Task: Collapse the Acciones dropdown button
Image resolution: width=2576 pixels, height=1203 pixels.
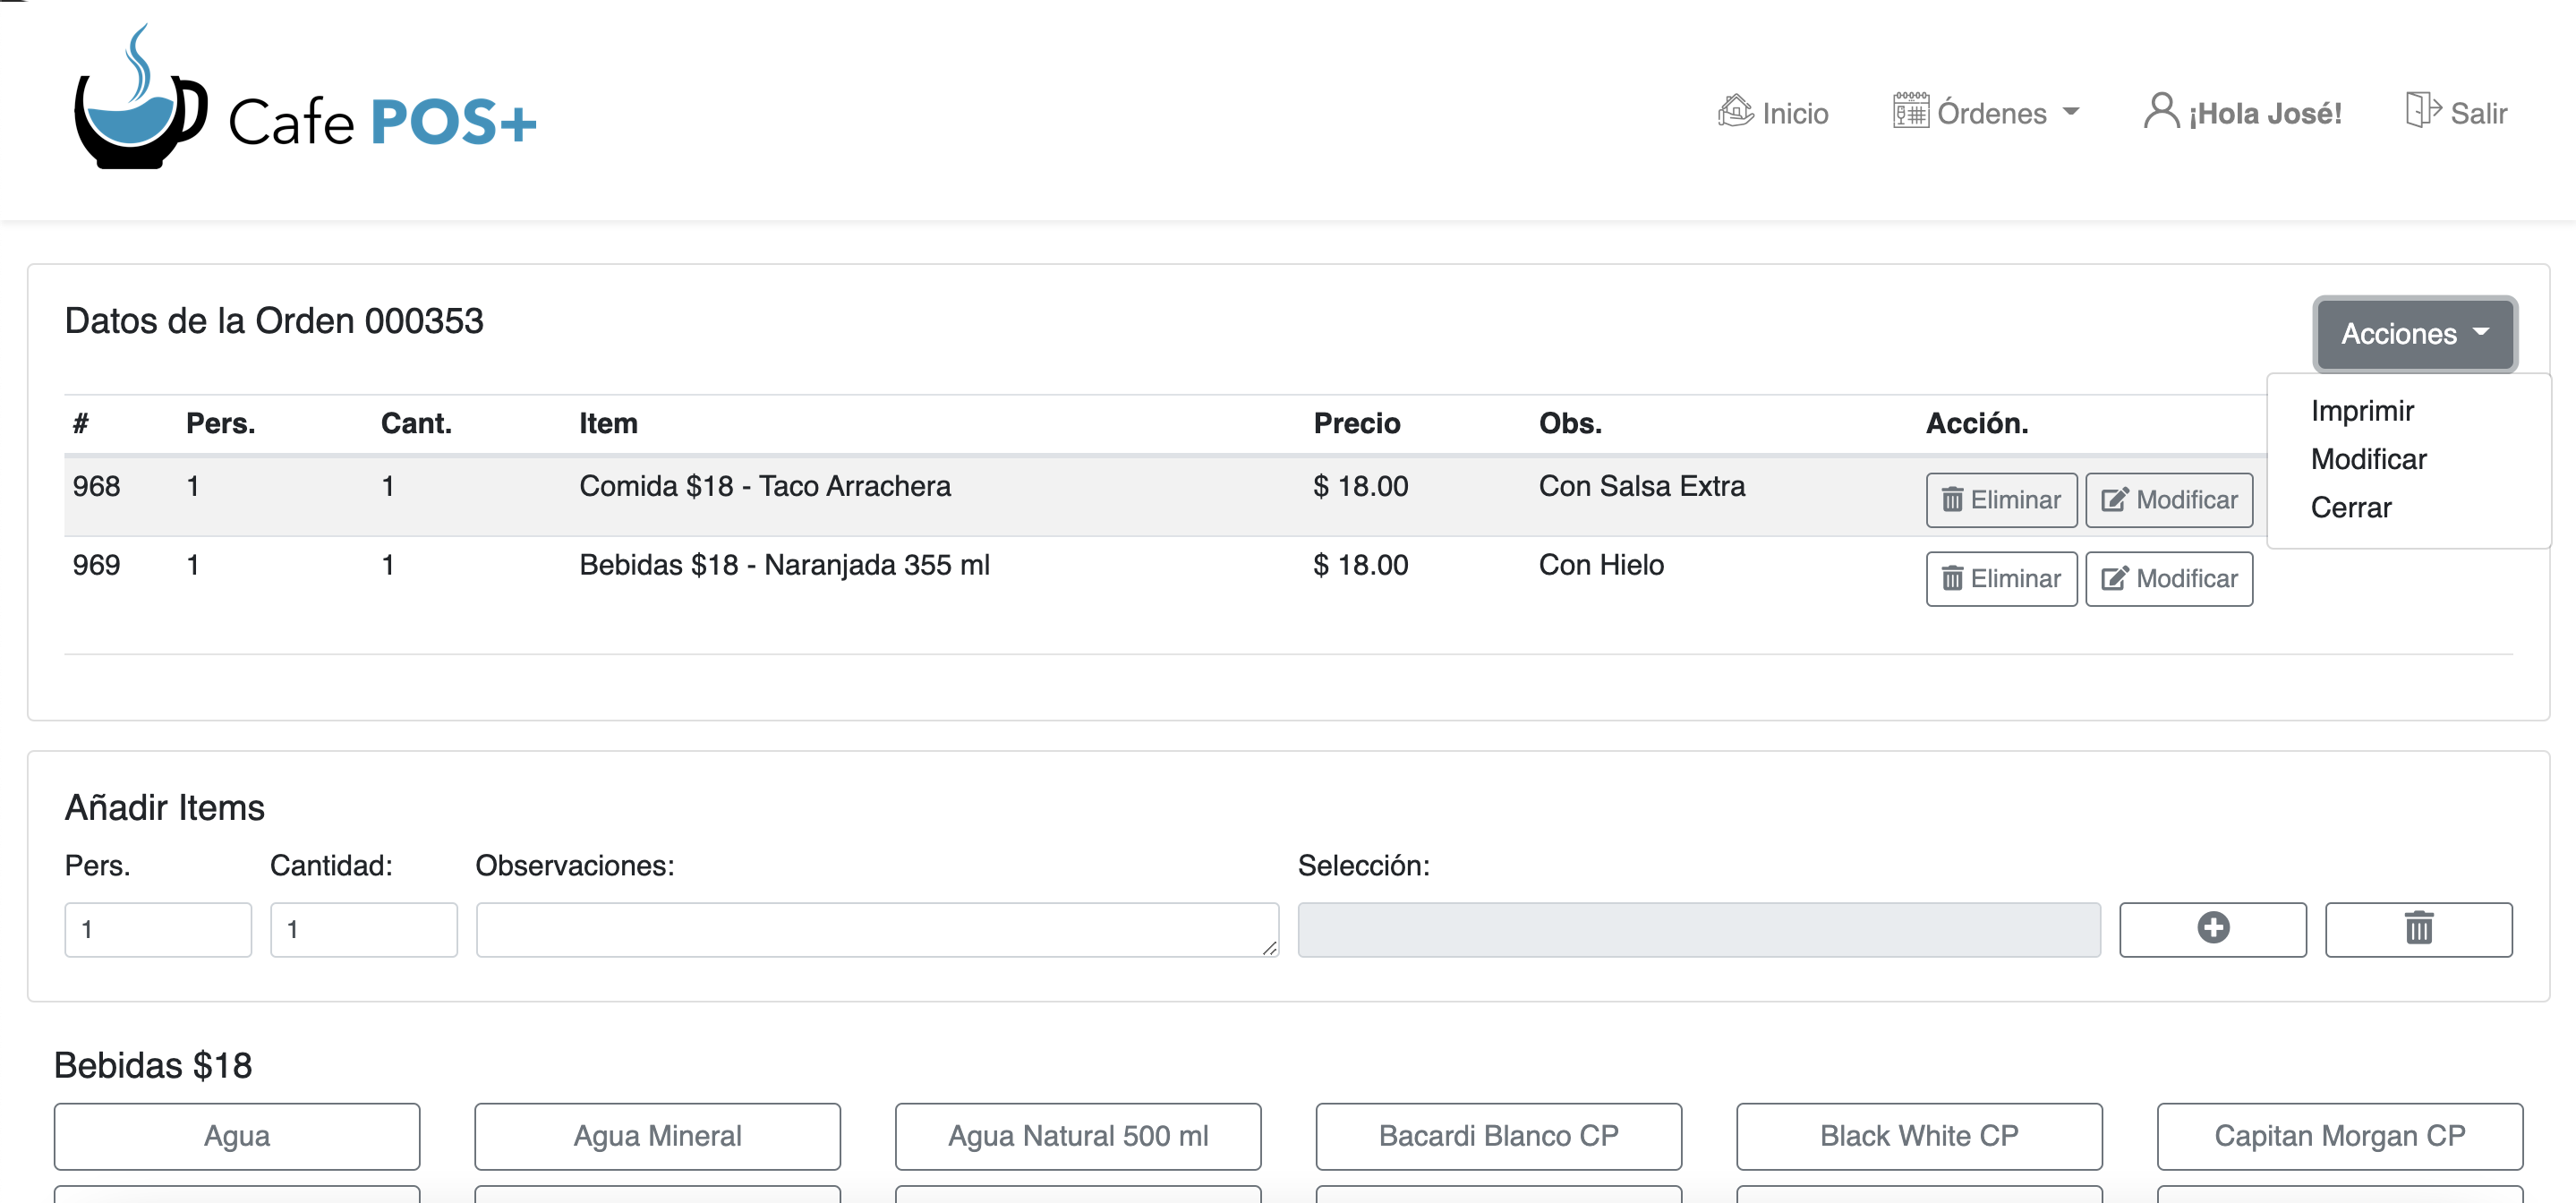Action: coord(2413,334)
